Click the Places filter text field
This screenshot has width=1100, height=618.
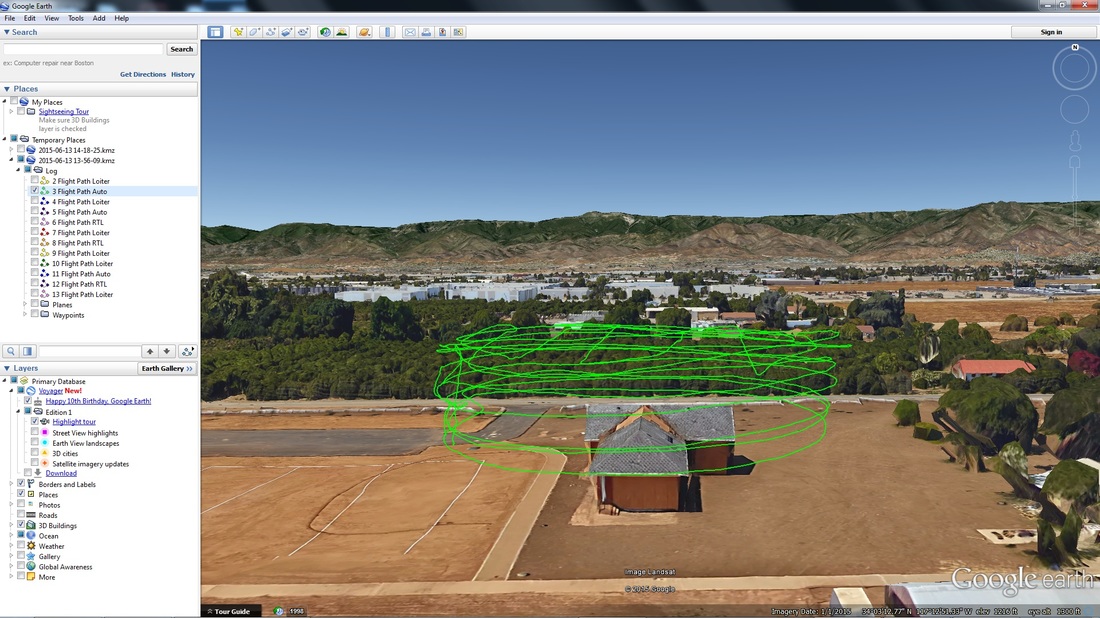tap(89, 351)
